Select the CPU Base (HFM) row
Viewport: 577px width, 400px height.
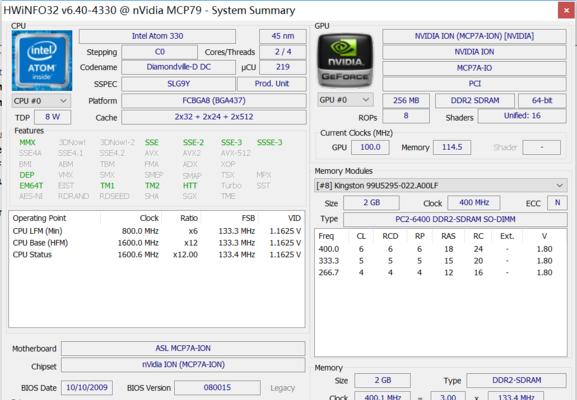[x=157, y=243]
